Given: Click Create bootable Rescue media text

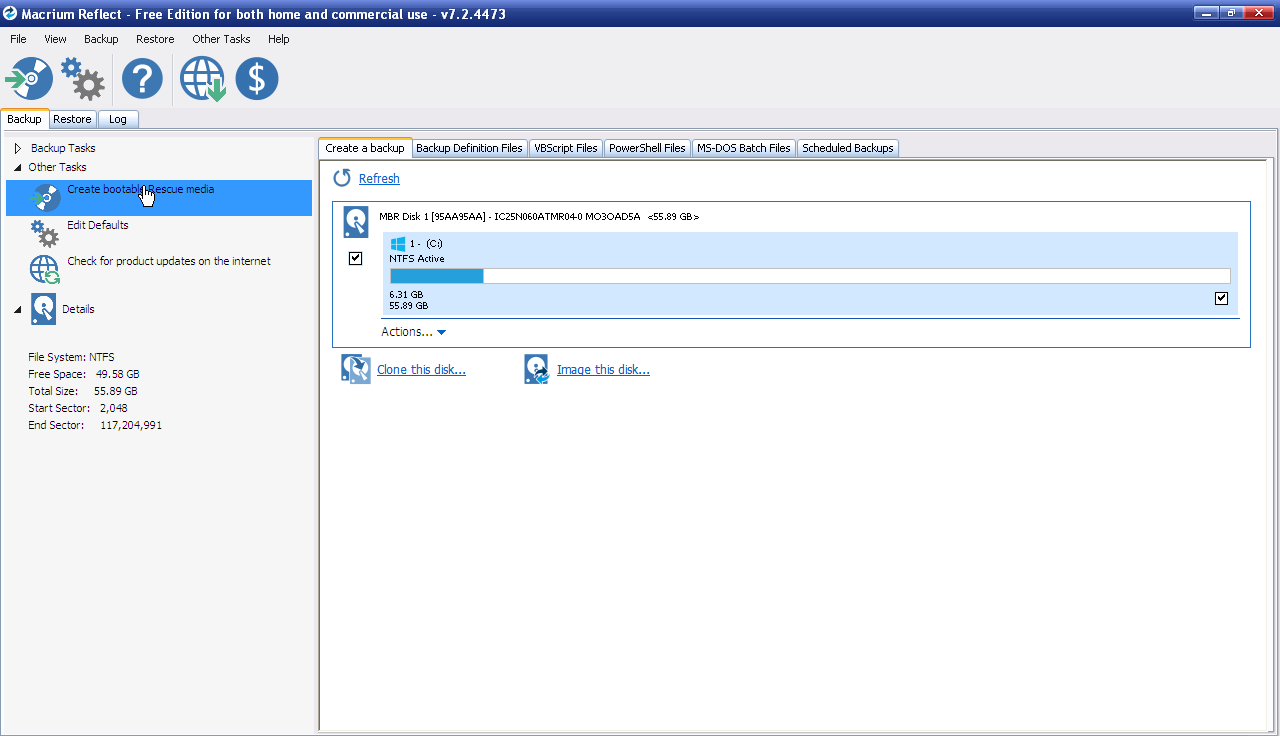Looking at the screenshot, I should (x=141, y=189).
